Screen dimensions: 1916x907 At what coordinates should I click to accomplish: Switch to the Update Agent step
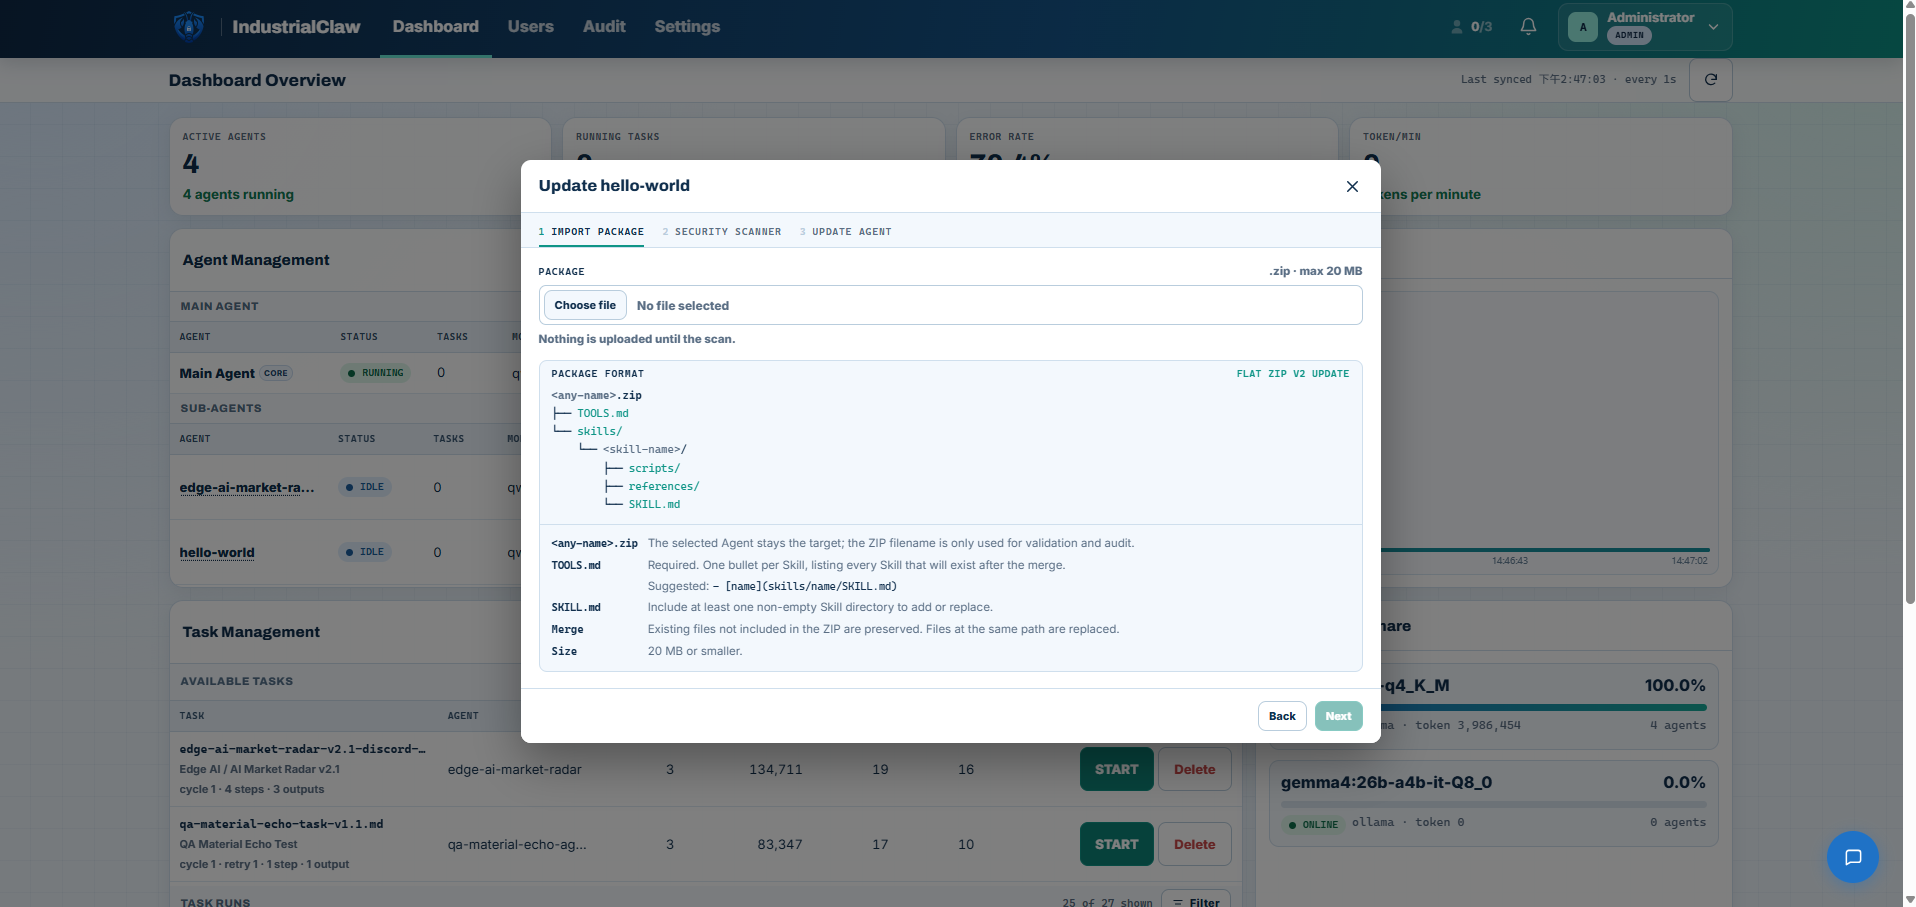tap(845, 232)
